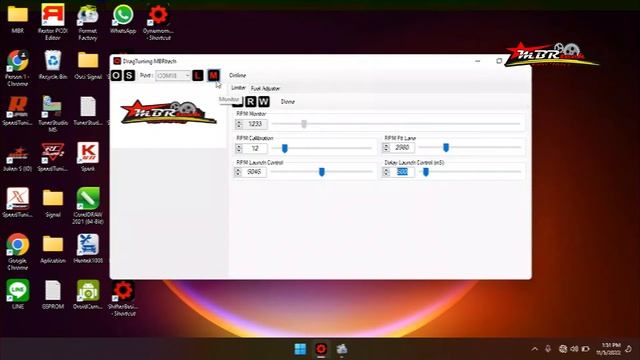Maximize the DragTuning MBRtech window
Image resolution: width=640 pixels, height=360 pixels.
click(x=499, y=61)
